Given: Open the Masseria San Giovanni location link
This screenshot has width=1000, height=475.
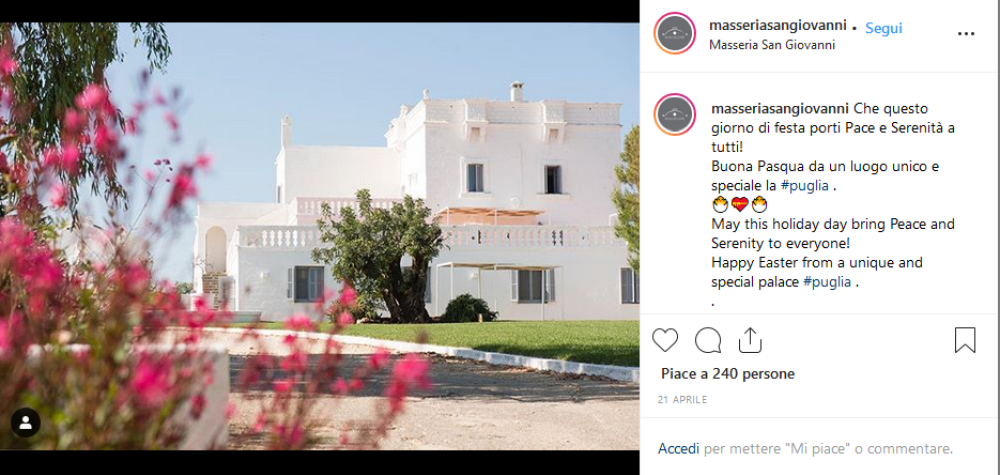Looking at the screenshot, I should coord(772,45).
